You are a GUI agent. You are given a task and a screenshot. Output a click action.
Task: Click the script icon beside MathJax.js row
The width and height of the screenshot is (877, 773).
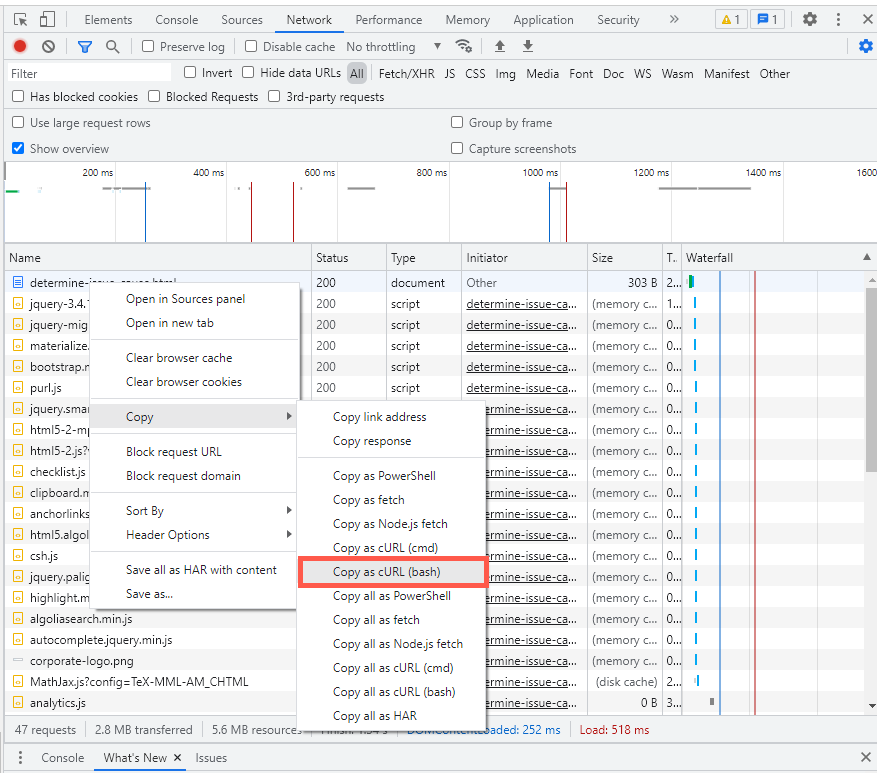(x=18, y=682)
